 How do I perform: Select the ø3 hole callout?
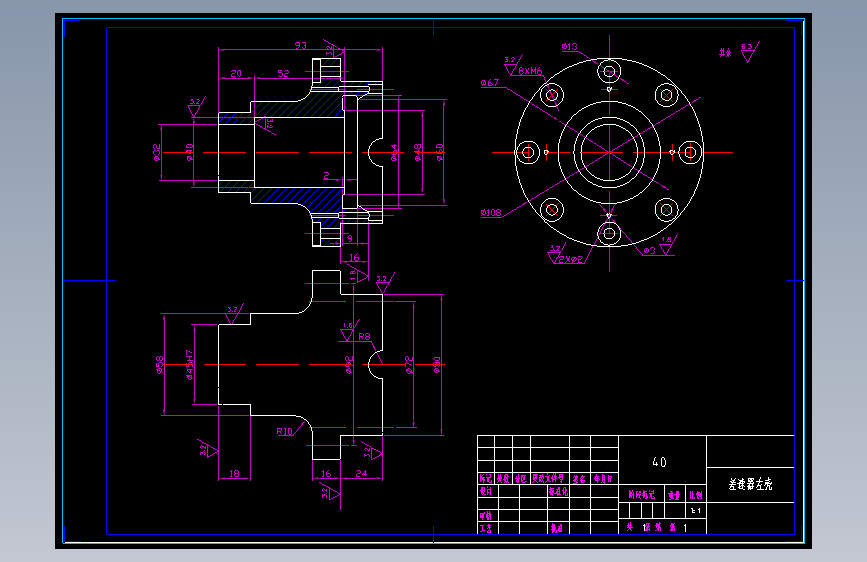649,251
